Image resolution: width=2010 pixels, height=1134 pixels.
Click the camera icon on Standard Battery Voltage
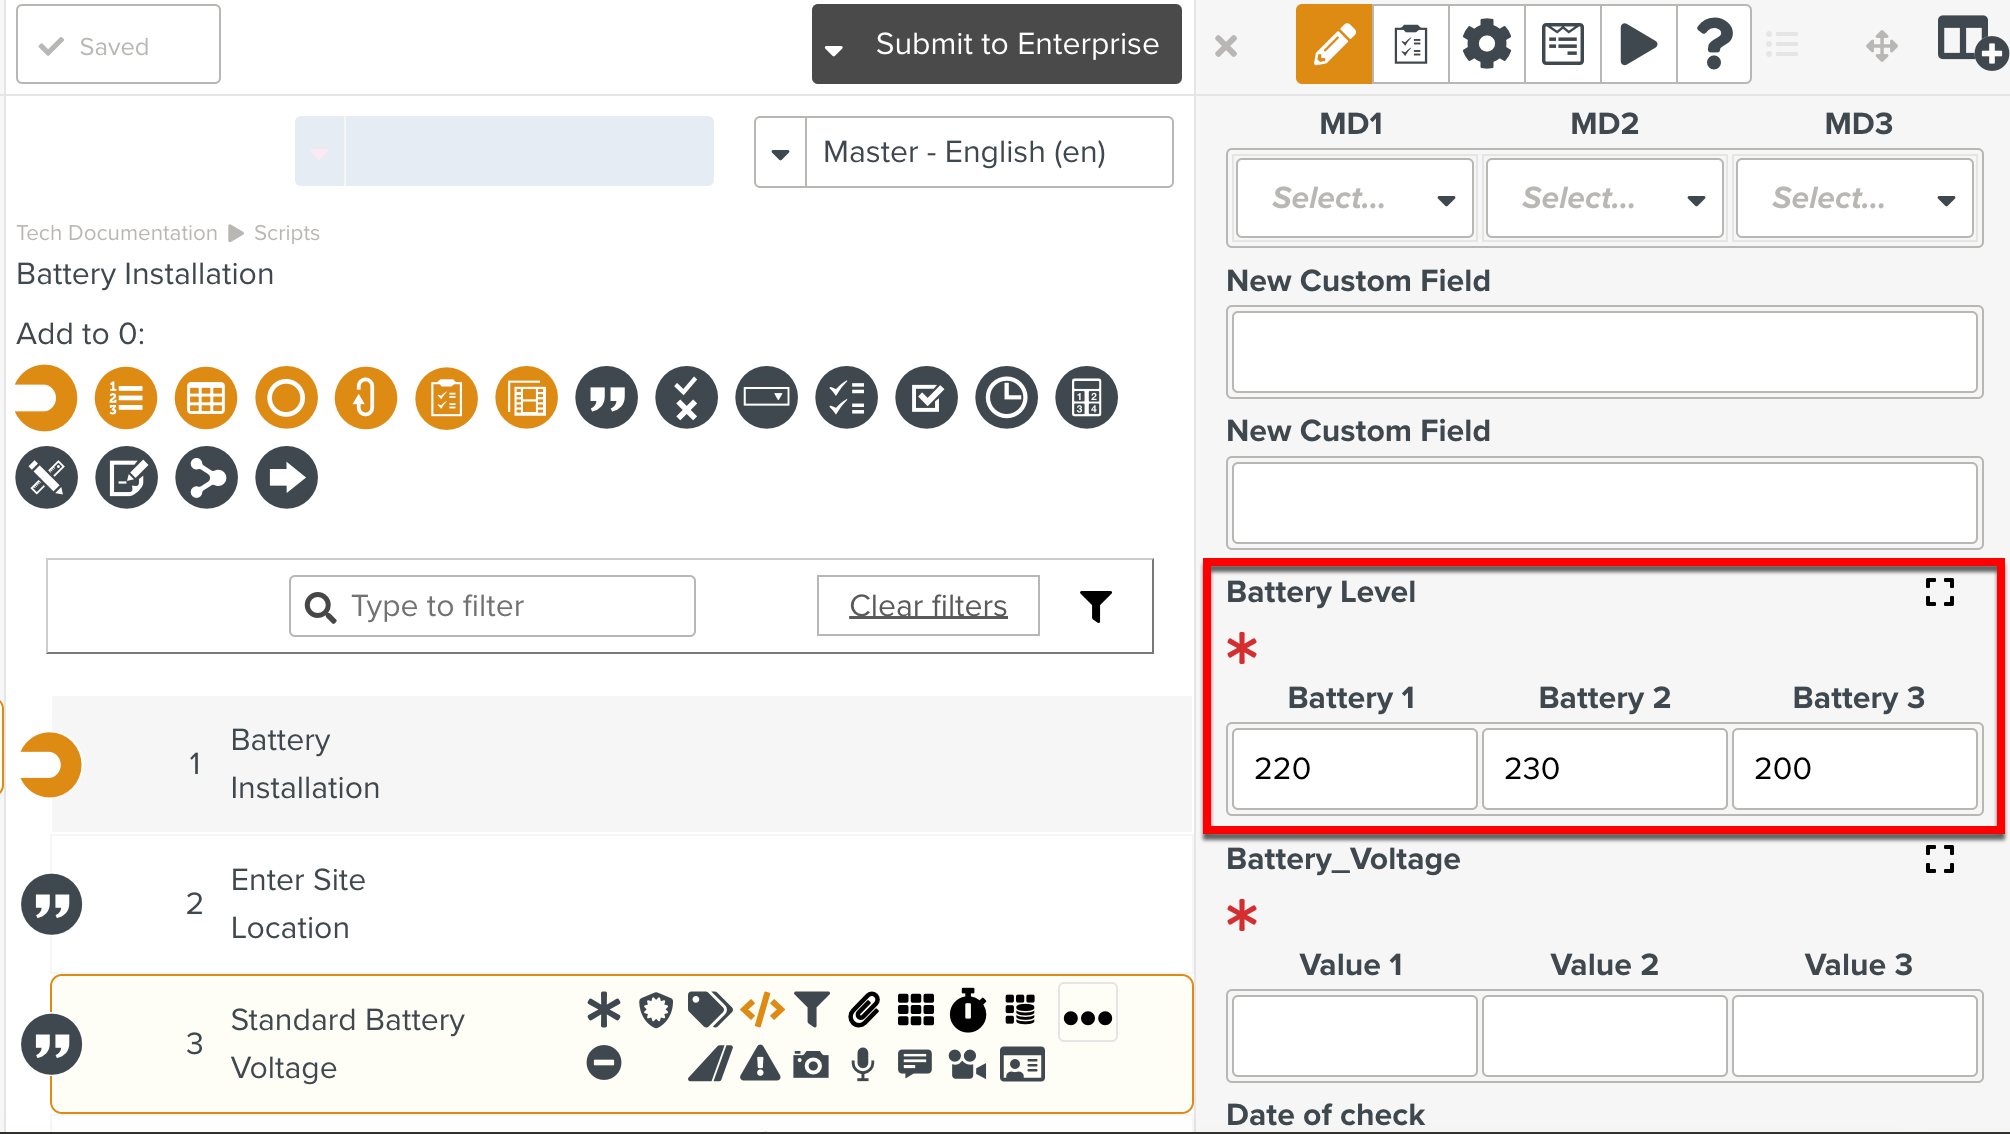point(811,1064)
